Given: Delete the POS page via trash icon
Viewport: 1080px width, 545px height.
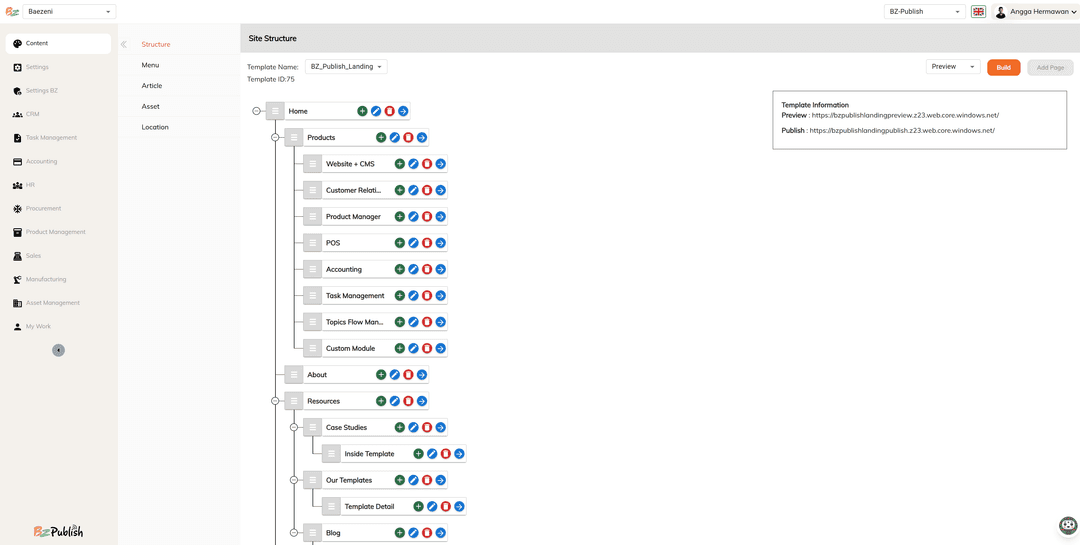Looking at the screenshot, I should click(x=427, y=243).
